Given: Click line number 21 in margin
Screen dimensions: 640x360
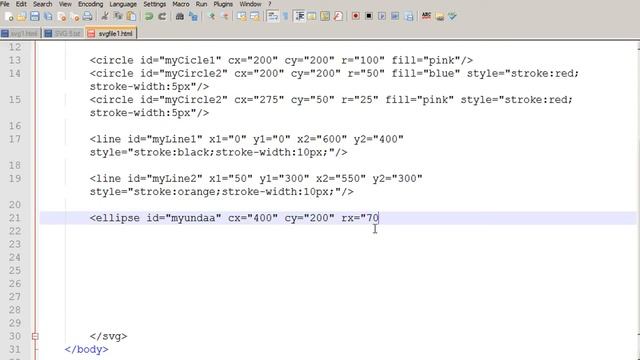Looking at the screenshot, I should [x=15, y=218].
